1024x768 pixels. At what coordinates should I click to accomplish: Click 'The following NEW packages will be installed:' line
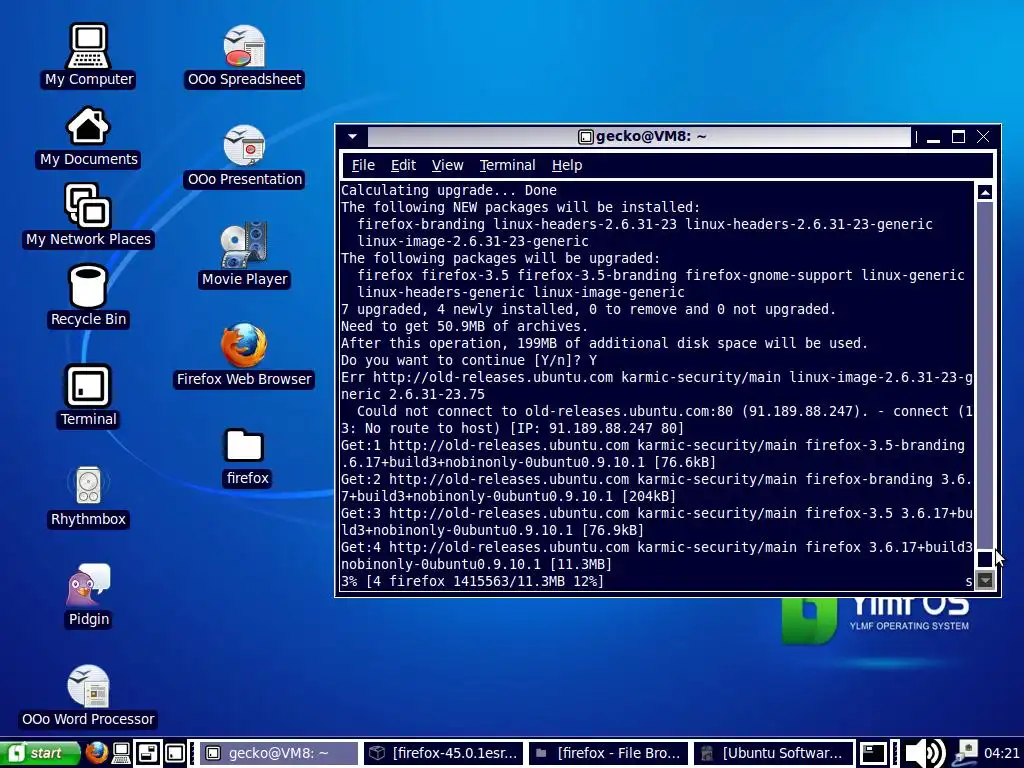click(520, 207)
